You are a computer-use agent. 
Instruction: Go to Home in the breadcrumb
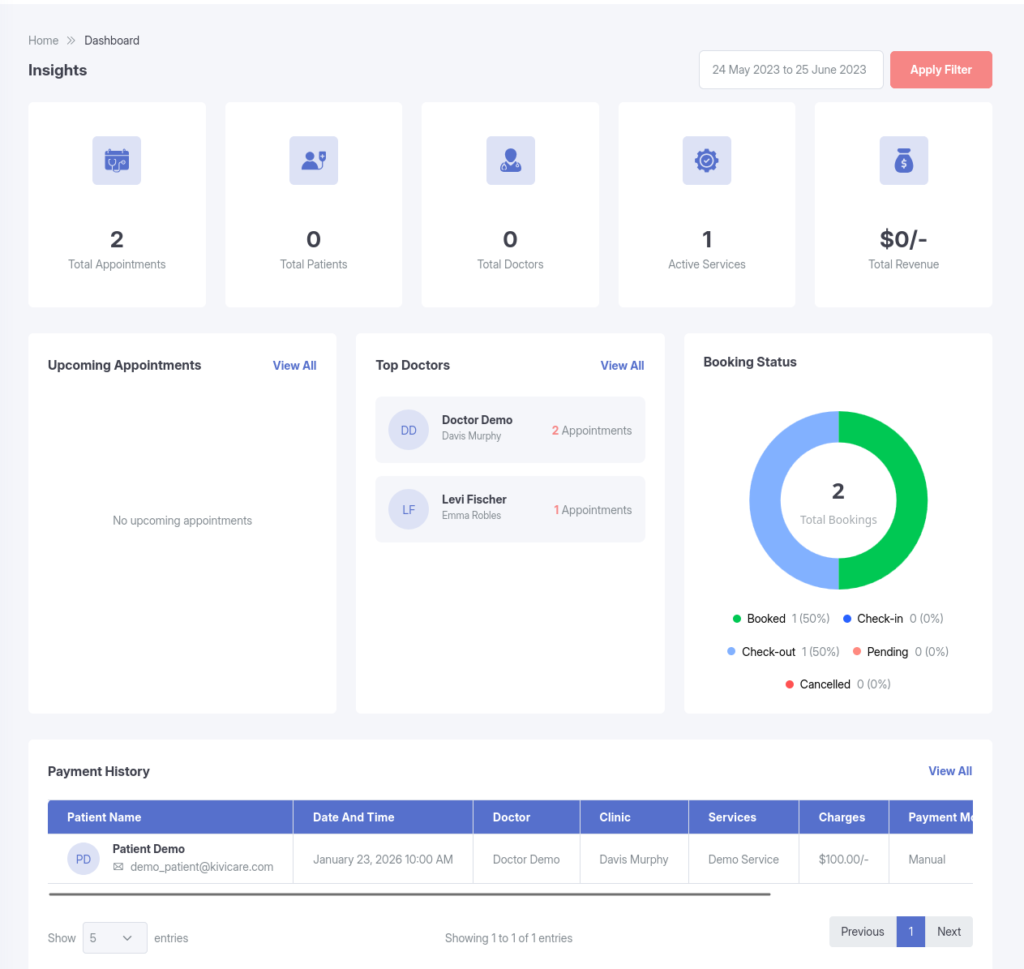43,41
